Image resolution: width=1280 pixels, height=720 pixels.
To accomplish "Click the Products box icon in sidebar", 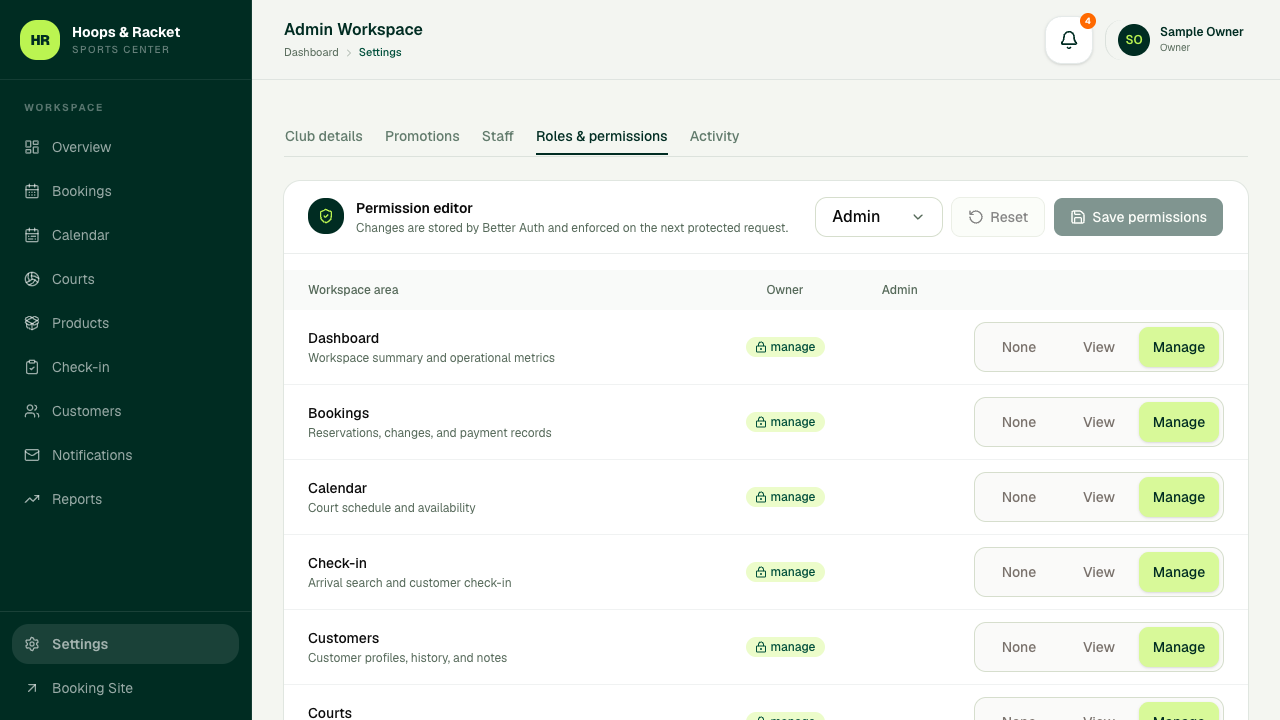I will (x=32, y=323).
